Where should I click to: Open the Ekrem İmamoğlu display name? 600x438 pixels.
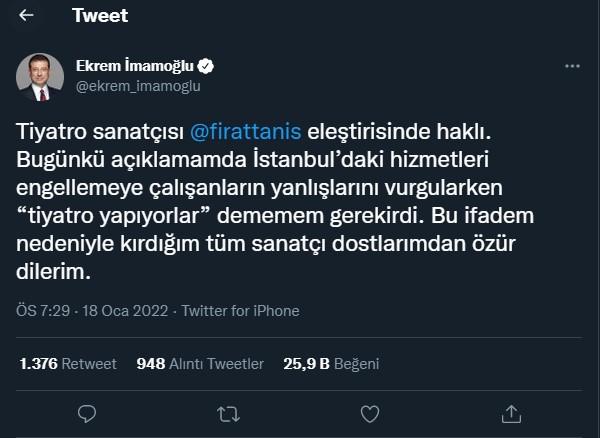(x=135, y=67)
